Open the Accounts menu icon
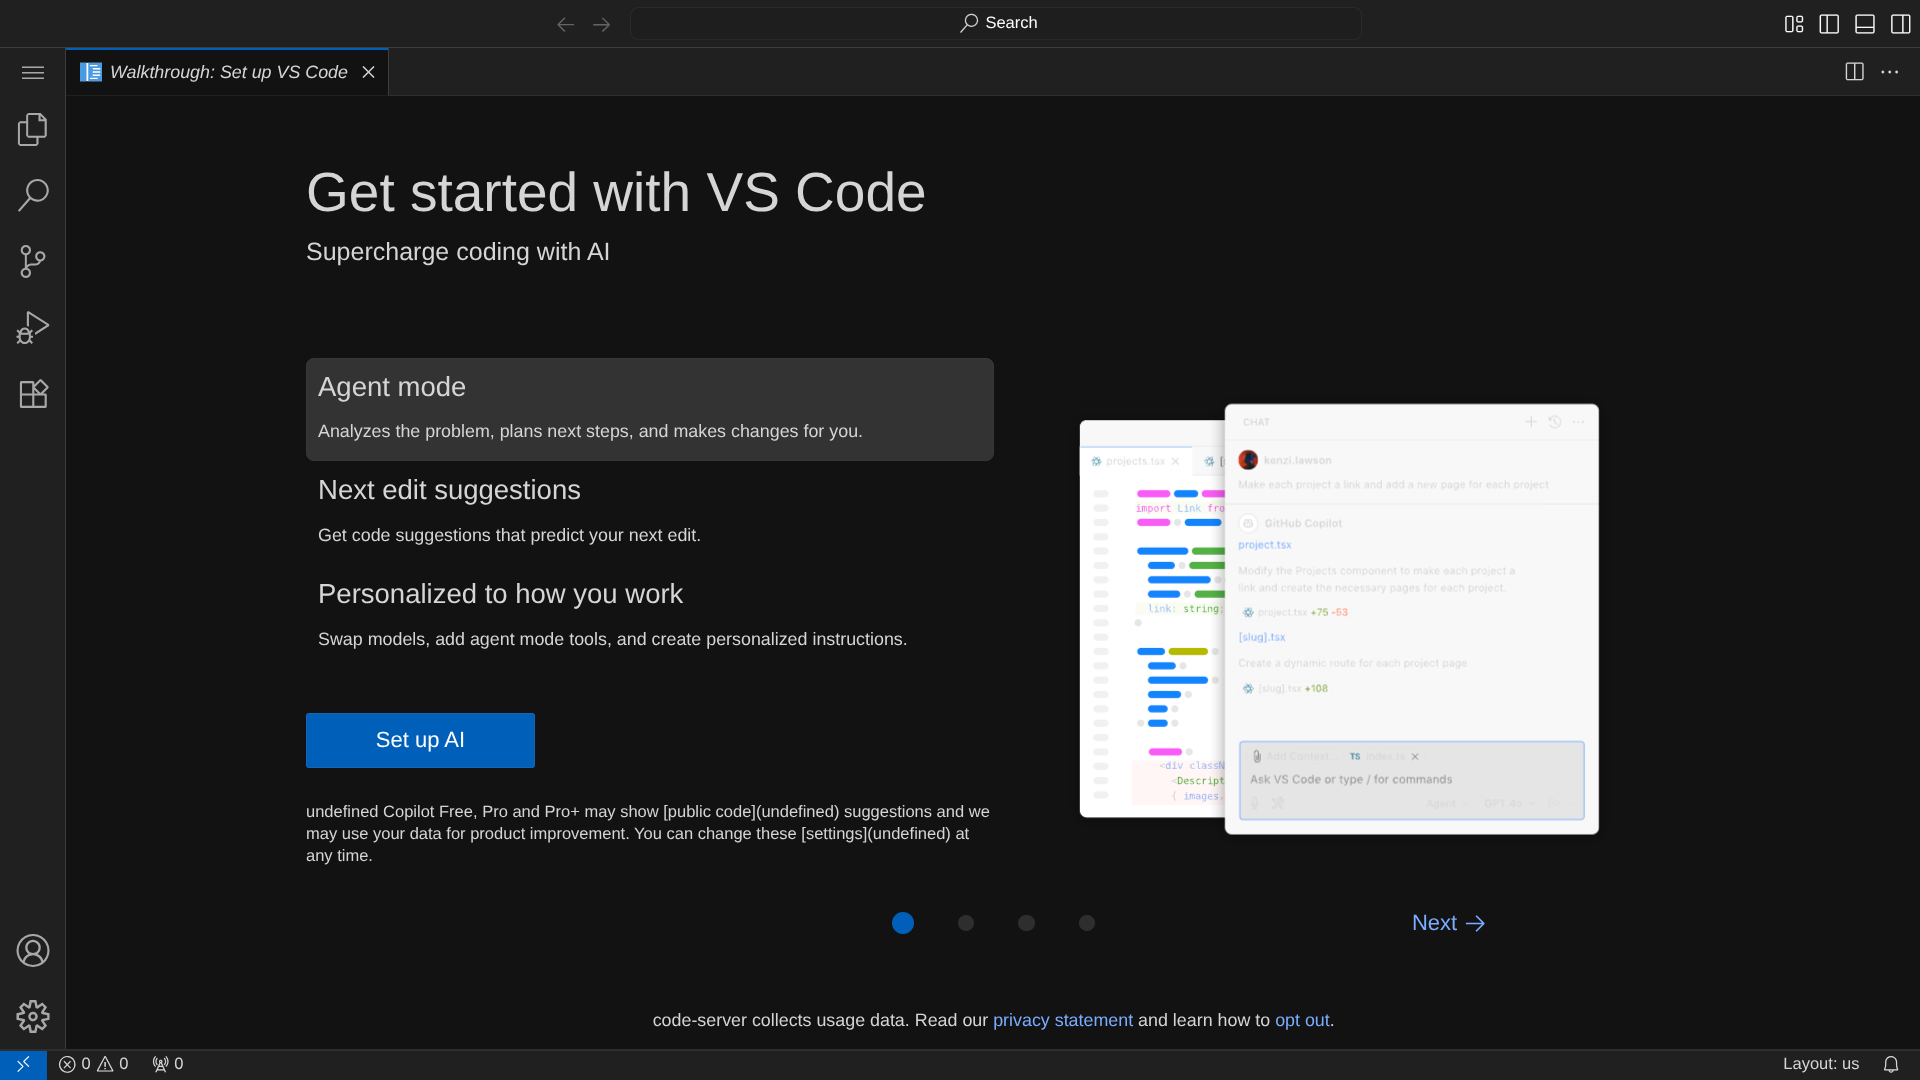Viewport: 1920px width, 1080px height. coord(32,950)
